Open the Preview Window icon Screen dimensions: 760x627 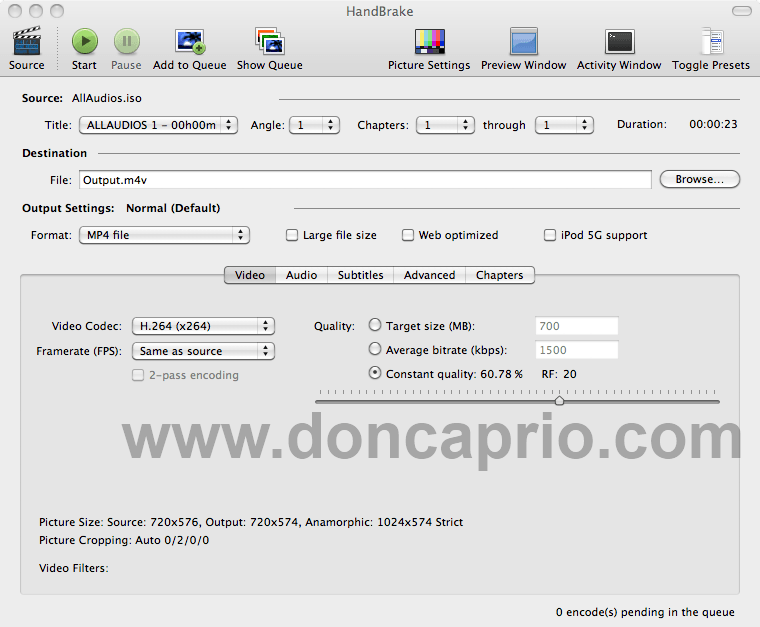(x=523, y=42)
